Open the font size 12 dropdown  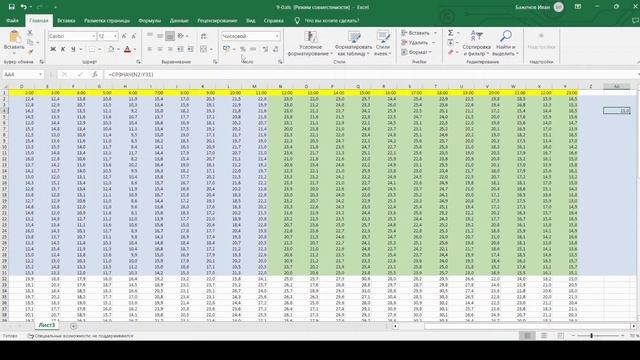115,36
